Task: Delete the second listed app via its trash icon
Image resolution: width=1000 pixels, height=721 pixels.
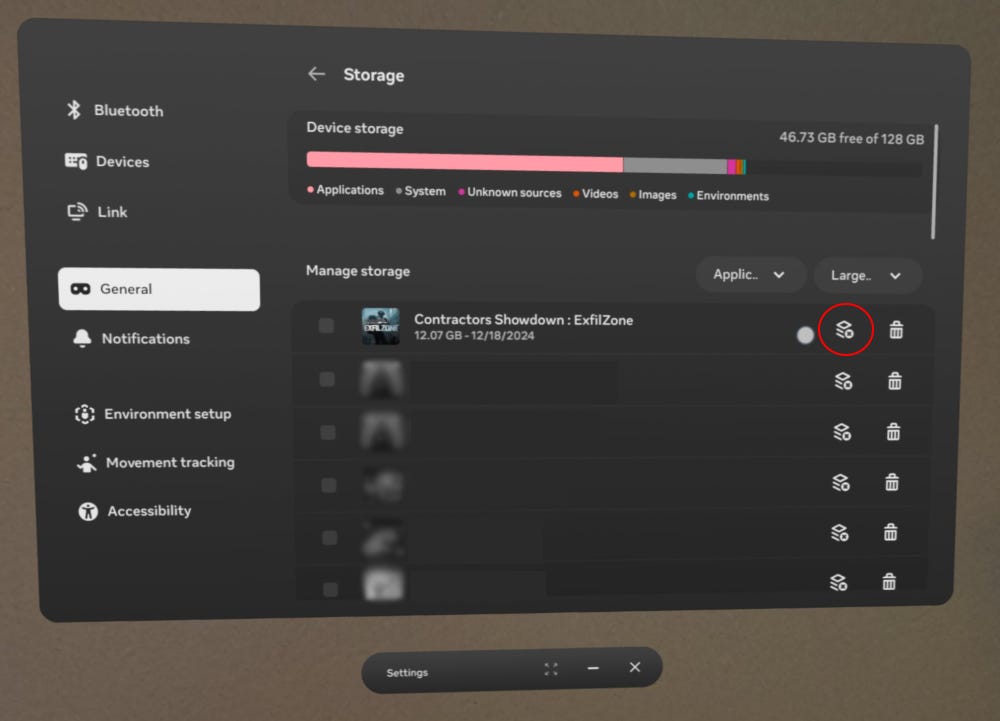Action: 895,381
